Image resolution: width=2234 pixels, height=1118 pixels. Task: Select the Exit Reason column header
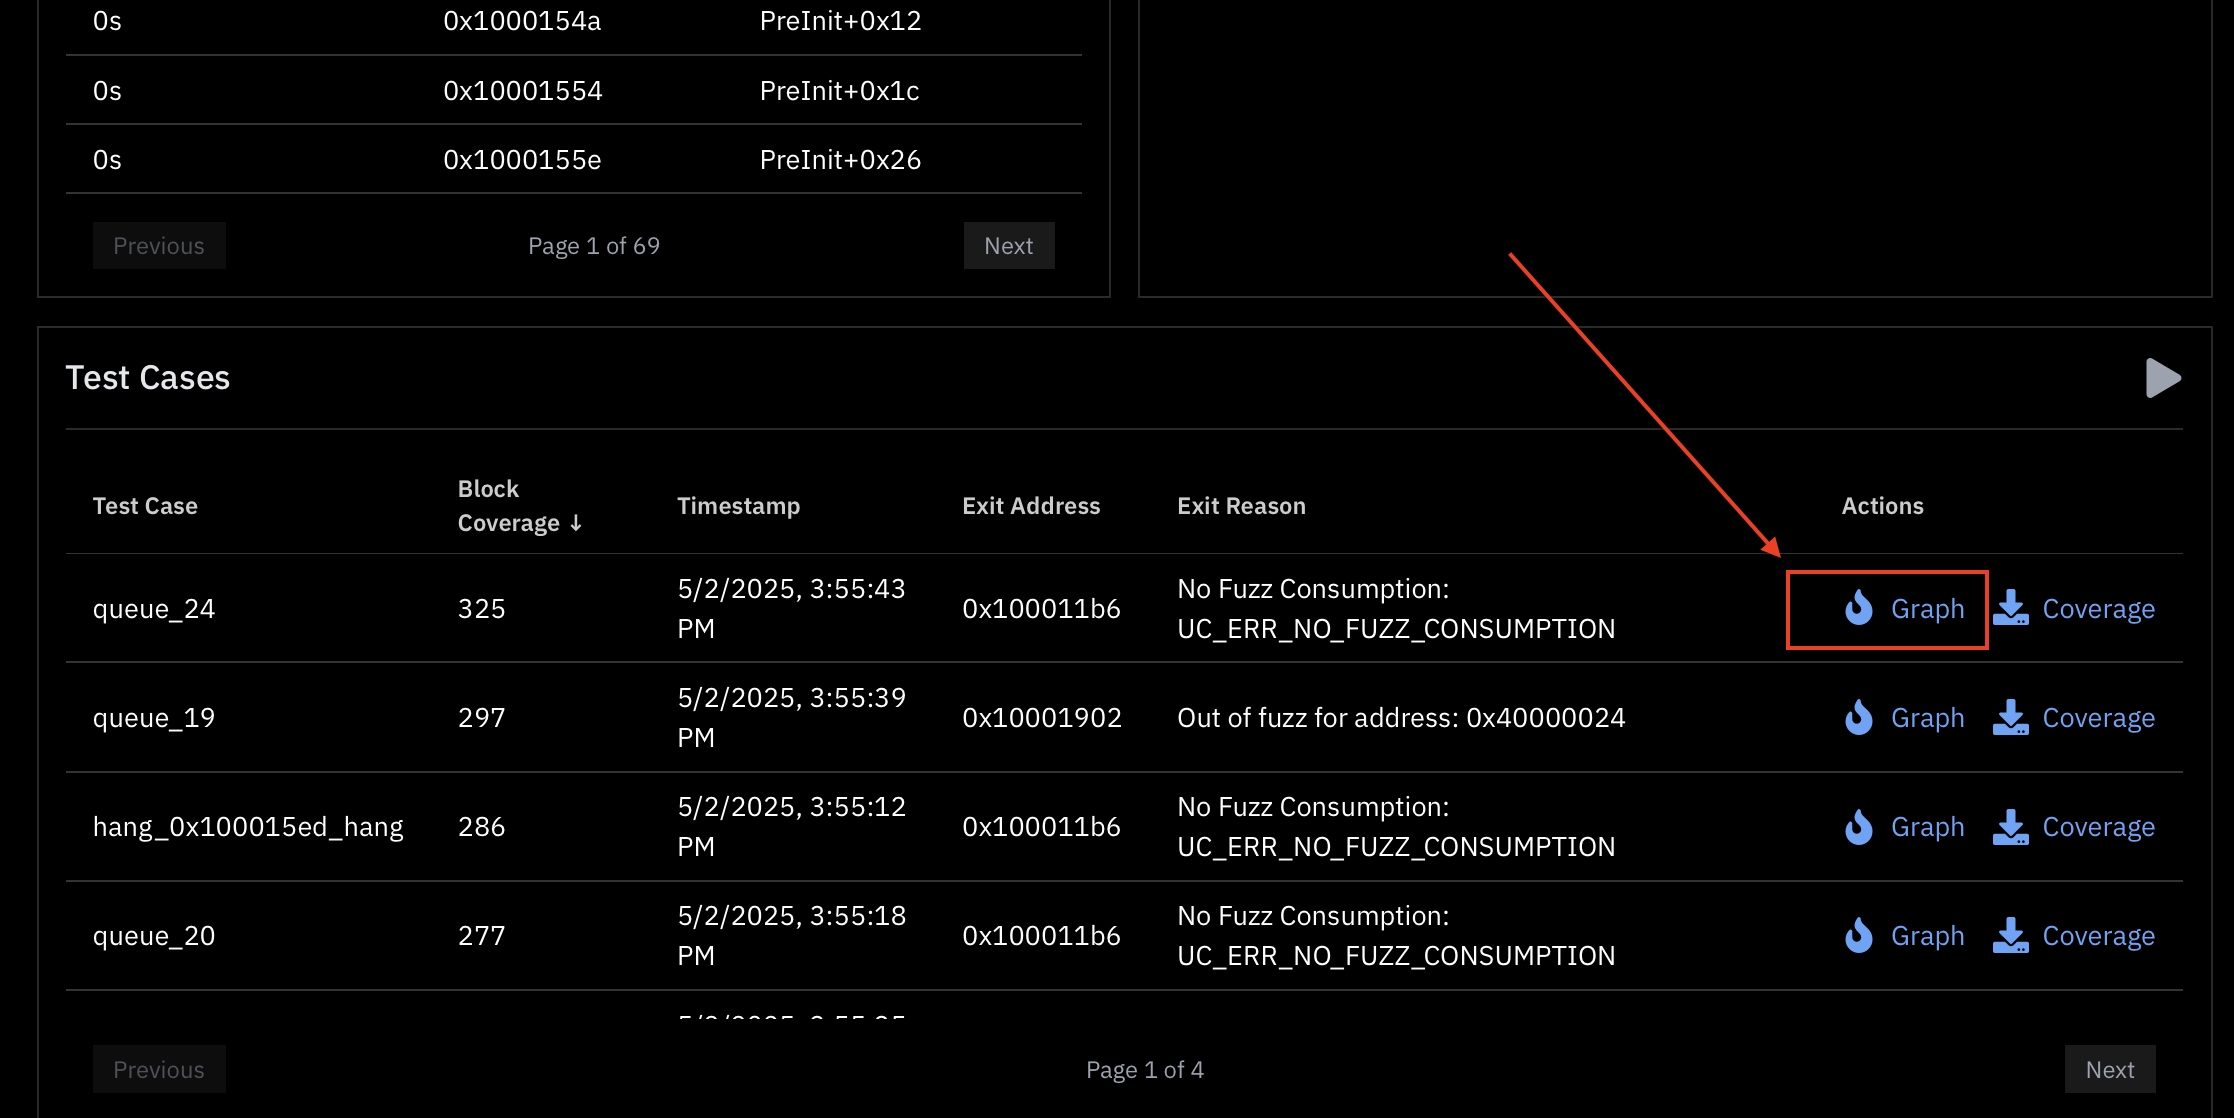coord(1241,505)
